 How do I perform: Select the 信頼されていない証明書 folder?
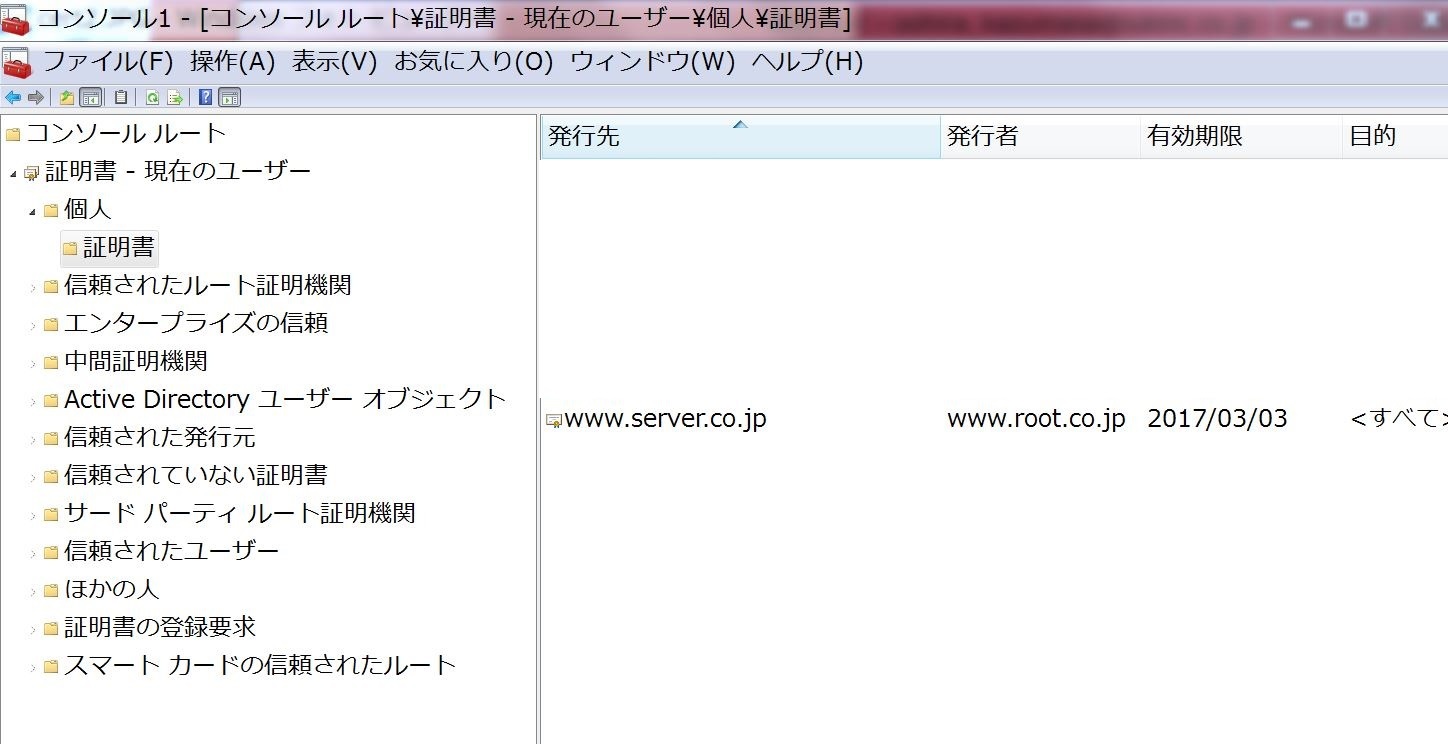[195, 475]
